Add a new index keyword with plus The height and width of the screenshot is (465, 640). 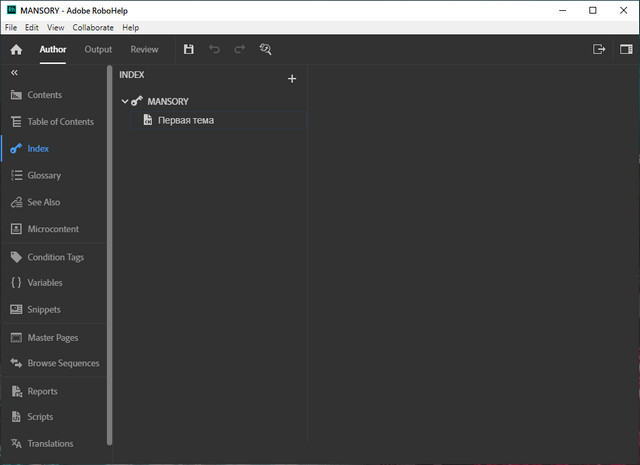click(x=292, y=79)
